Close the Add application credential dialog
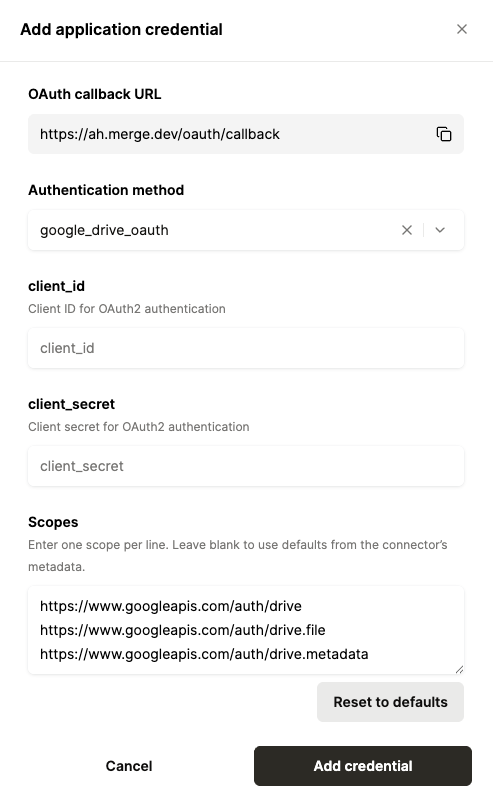 pos(462,29)
